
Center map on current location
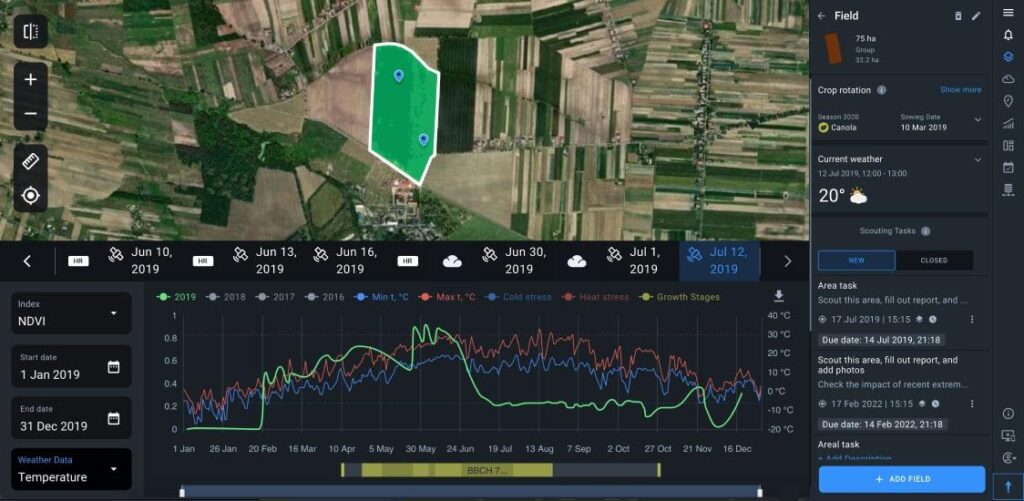31,195
